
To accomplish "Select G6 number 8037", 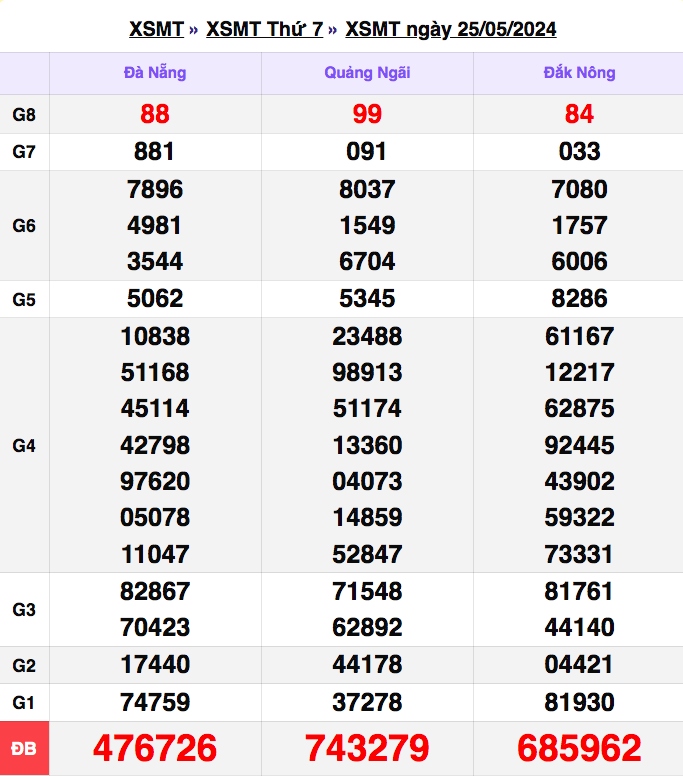I will click(367, 190).
